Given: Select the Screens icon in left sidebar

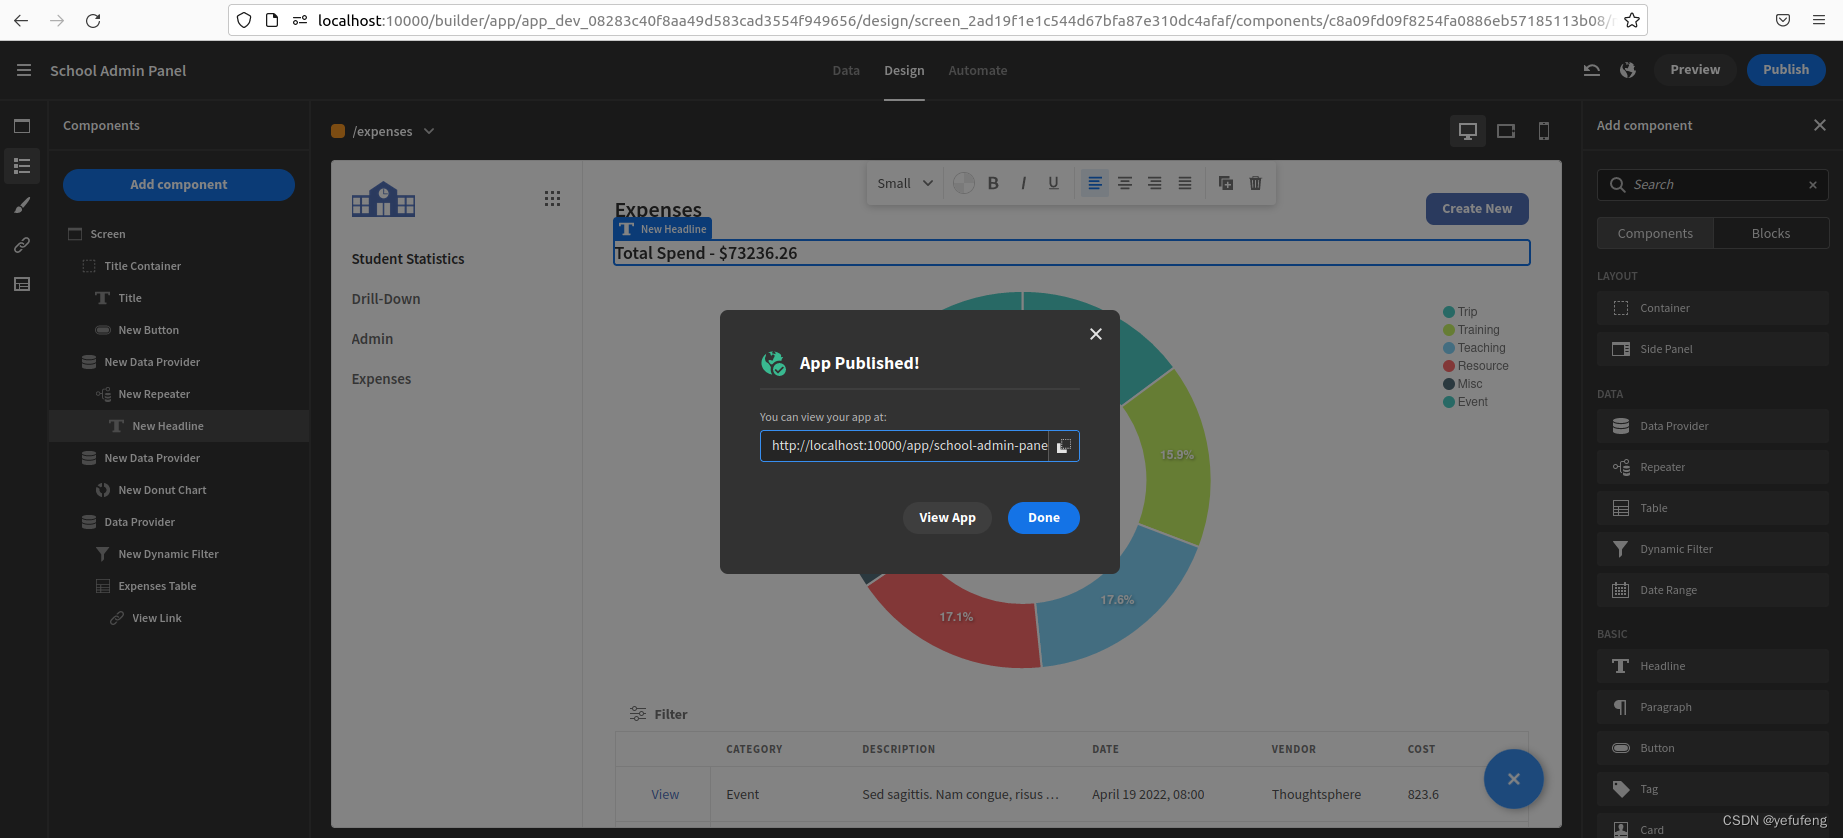Looking at the screenshot, I should click(x=22, y=126).
